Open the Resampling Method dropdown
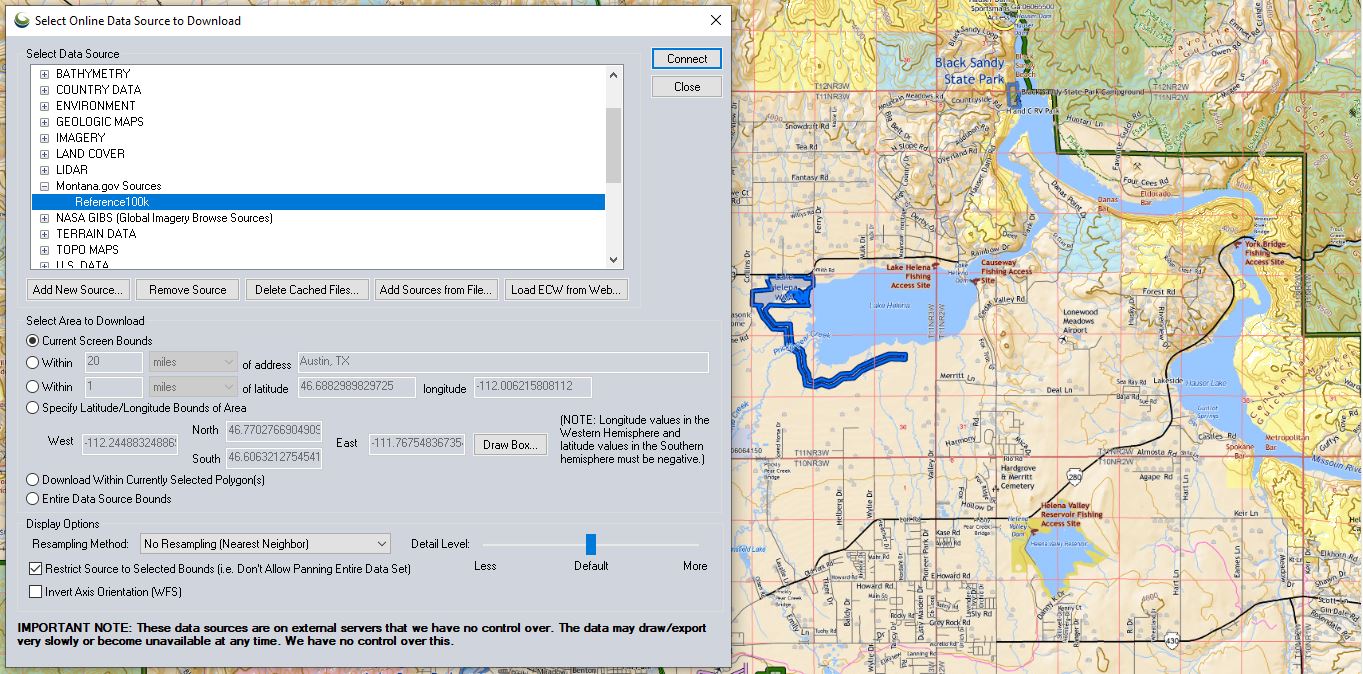Viewport: 1363px width, 674px height. 265,544
